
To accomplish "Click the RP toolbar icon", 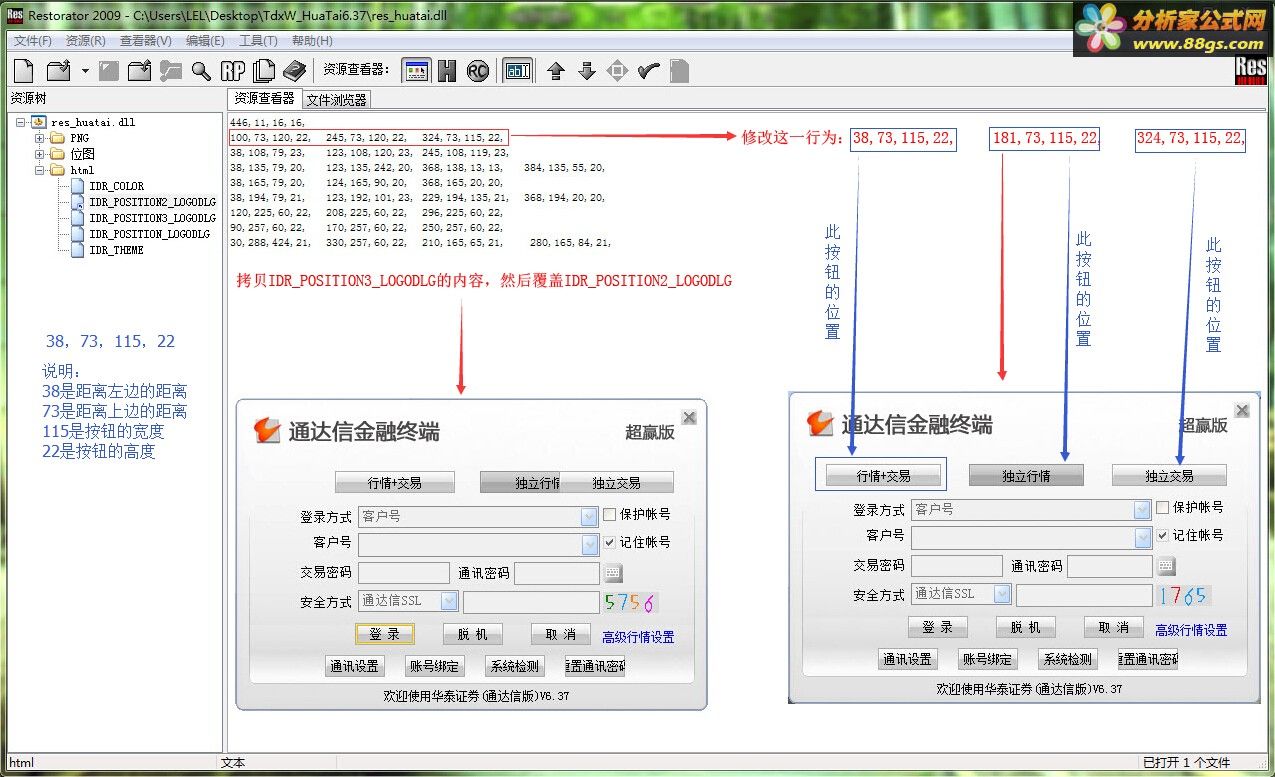I will pos(233,71).
